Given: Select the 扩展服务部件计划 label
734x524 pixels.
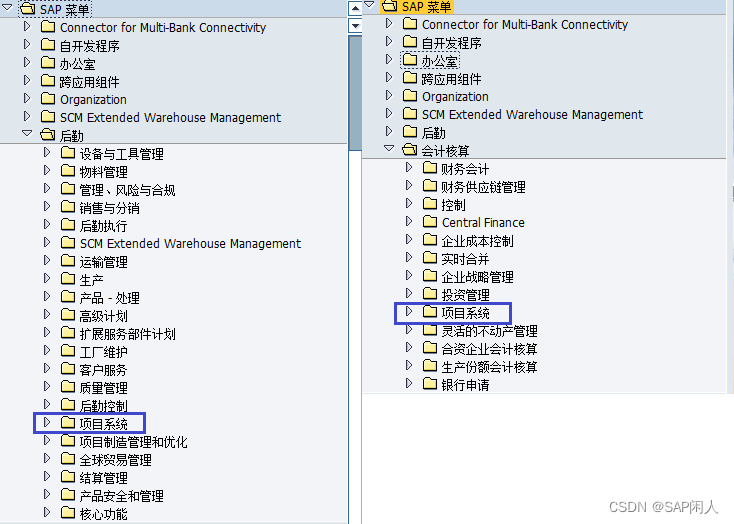Looking at the screenshot, I should tap(127, 334).
